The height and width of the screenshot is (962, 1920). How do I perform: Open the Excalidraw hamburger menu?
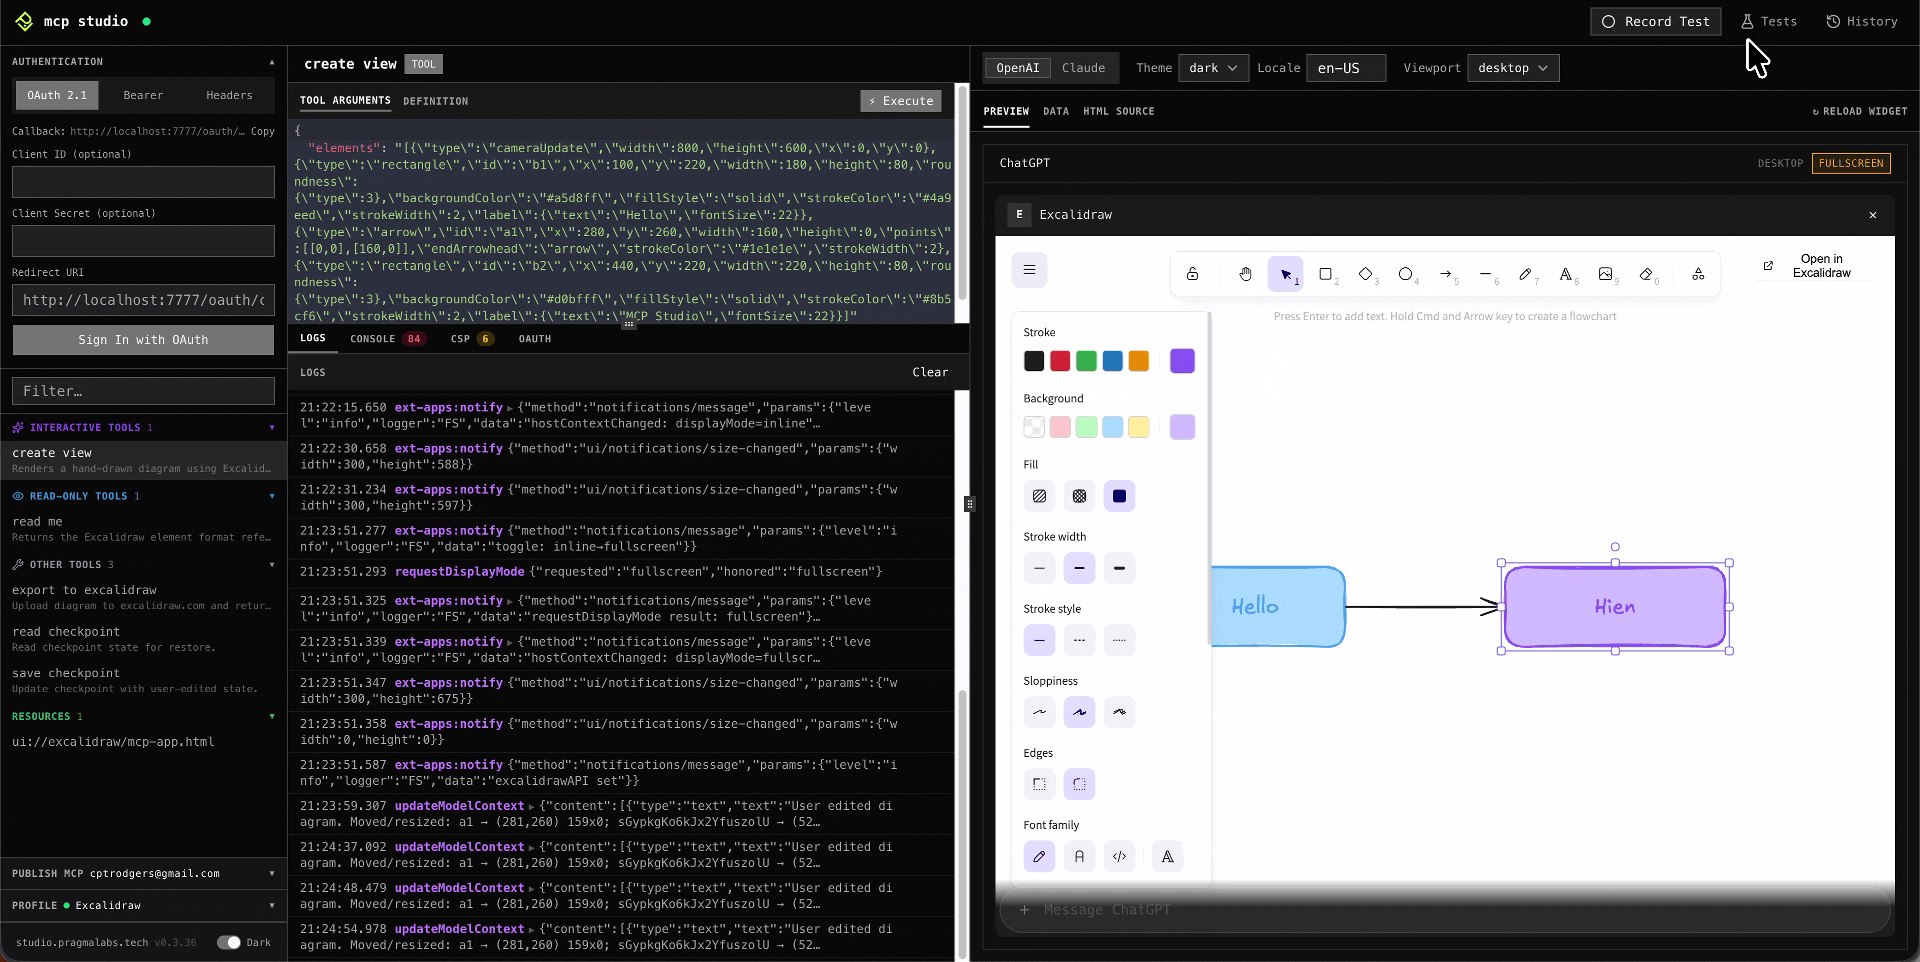click(1029, 270)
